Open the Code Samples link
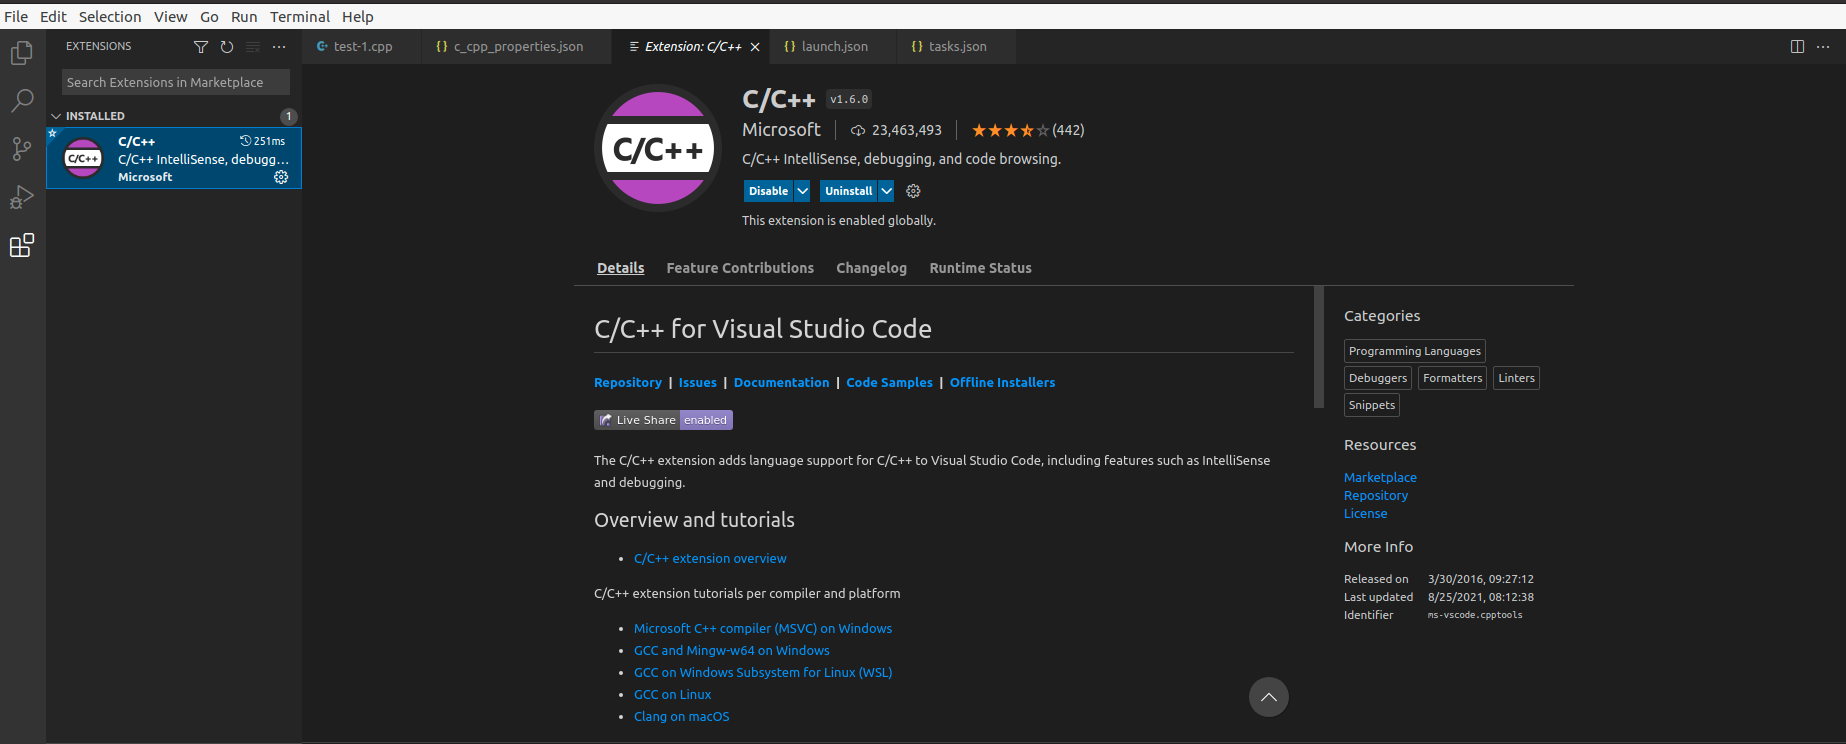This screenshot has height=744, width=1846. click(889, 383)
